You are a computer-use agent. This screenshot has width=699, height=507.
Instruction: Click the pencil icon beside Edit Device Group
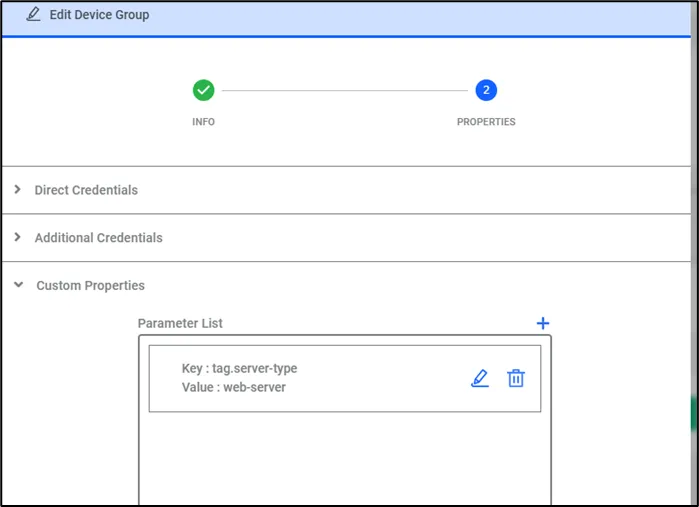click(33, 14)
